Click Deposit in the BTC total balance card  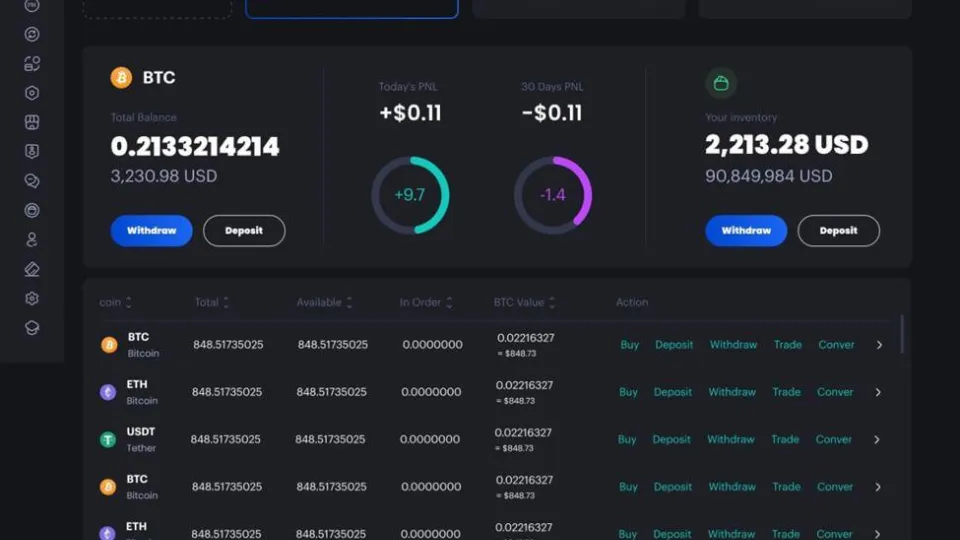244,231
